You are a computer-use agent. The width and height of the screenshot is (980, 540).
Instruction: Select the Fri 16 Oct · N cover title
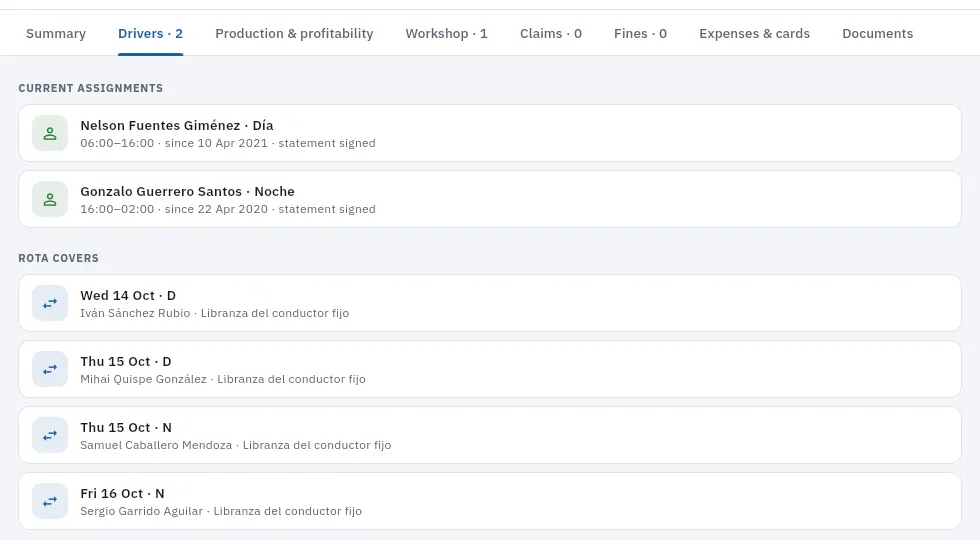coord(122,494)
